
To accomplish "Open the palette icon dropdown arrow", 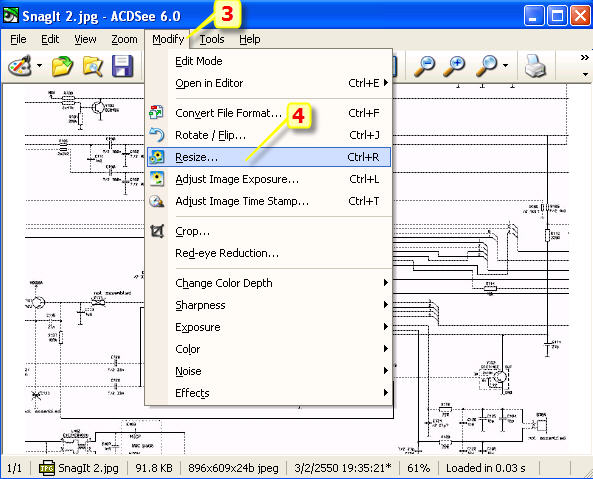I will point(40,66).
